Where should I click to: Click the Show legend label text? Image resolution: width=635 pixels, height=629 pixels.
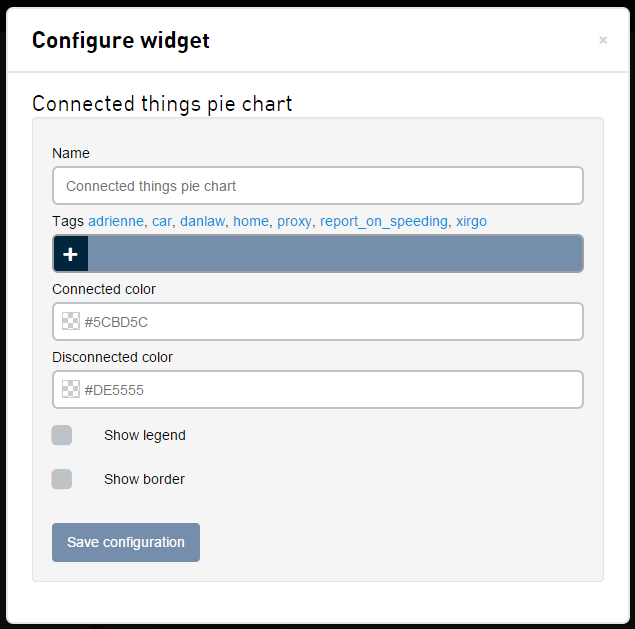point(145,435)
